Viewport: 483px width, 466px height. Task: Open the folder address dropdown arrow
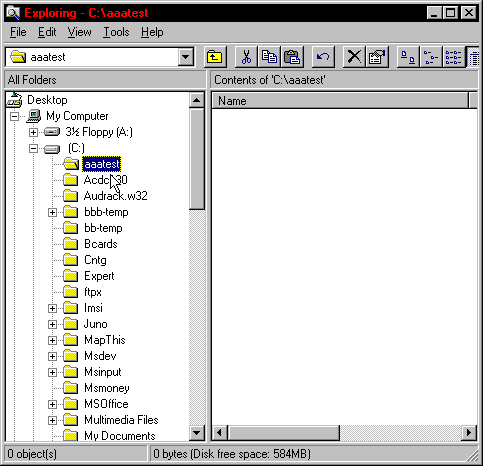pos(186,57)
